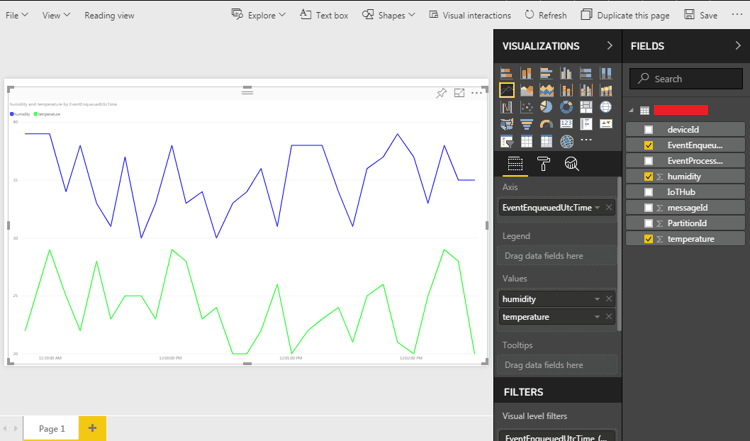Image resolution: width=750 pixels, height=441 pixels.
Task: Select the funnel chart visualization
Action: pyautogui.click(x=527, y=124)
